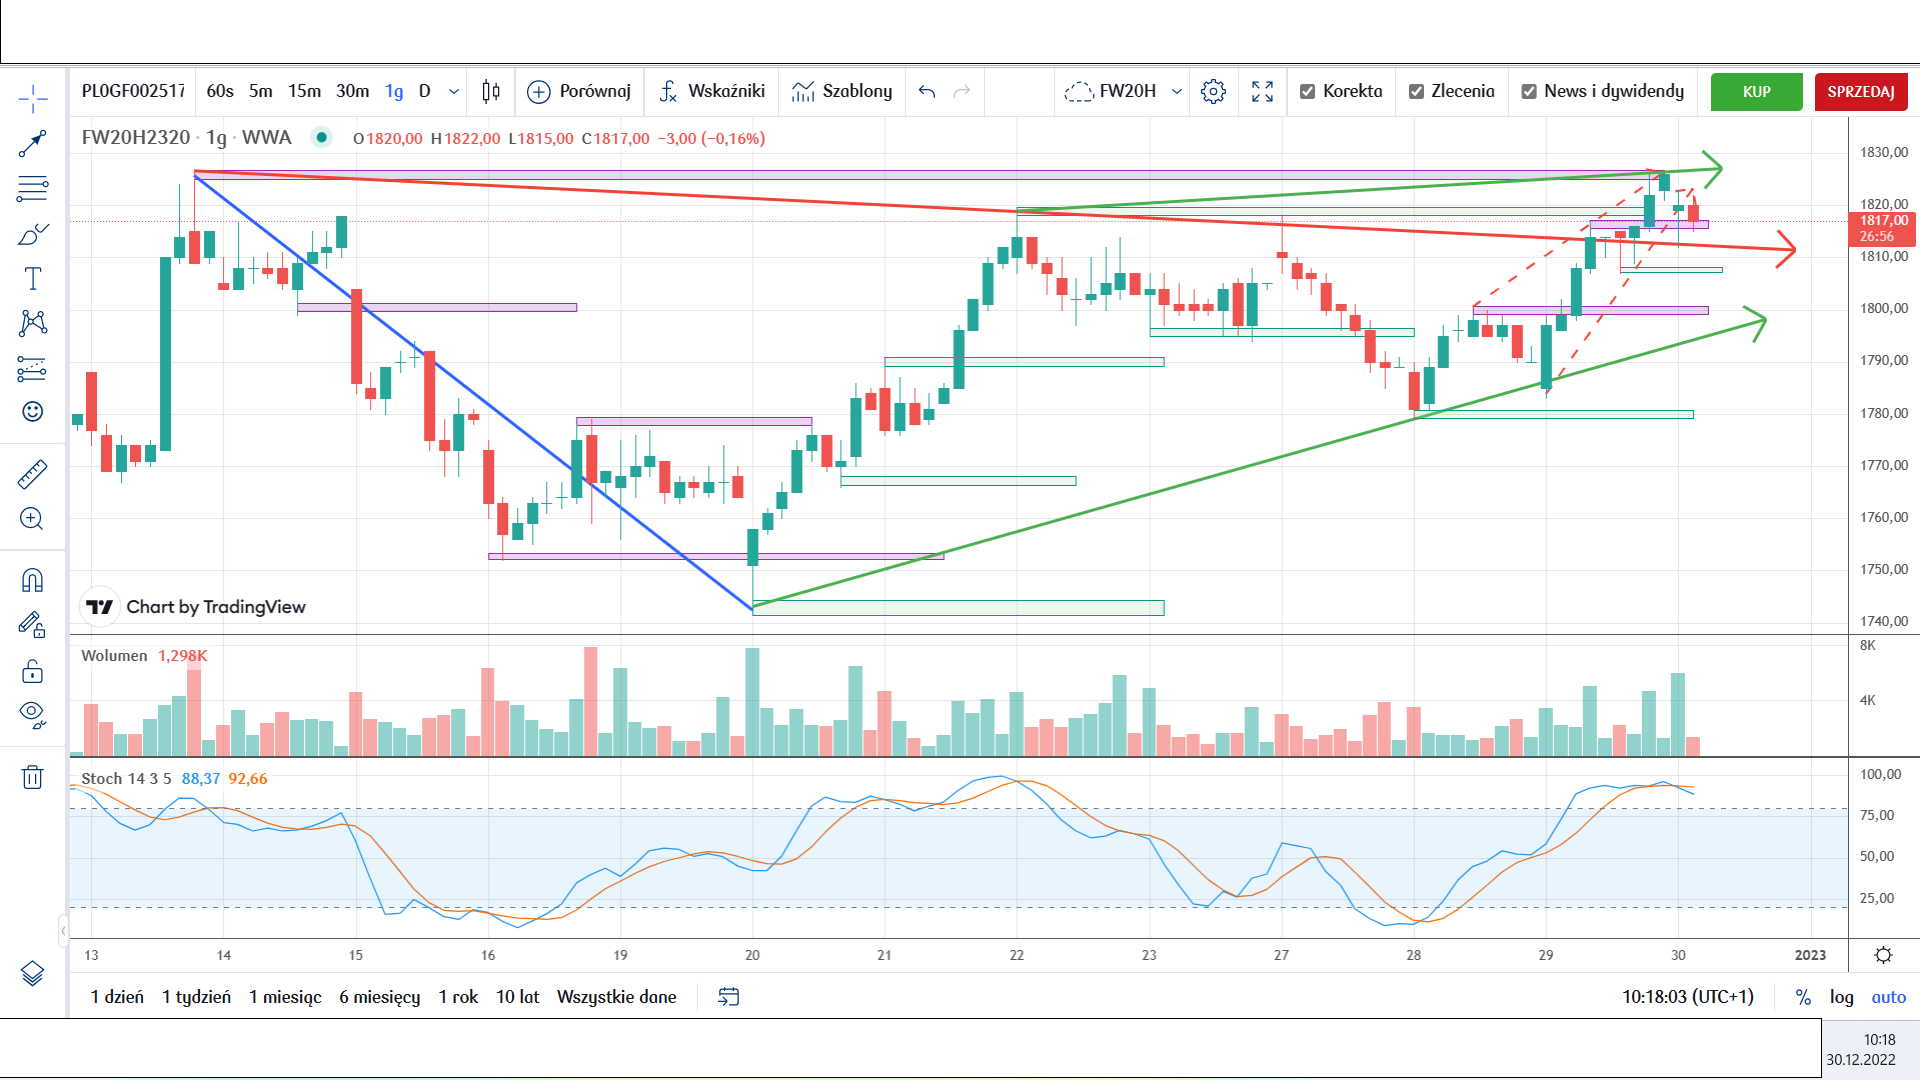Open the go-to-date calendar icon
This screenshot has width=1920, height=1080.
729,997
